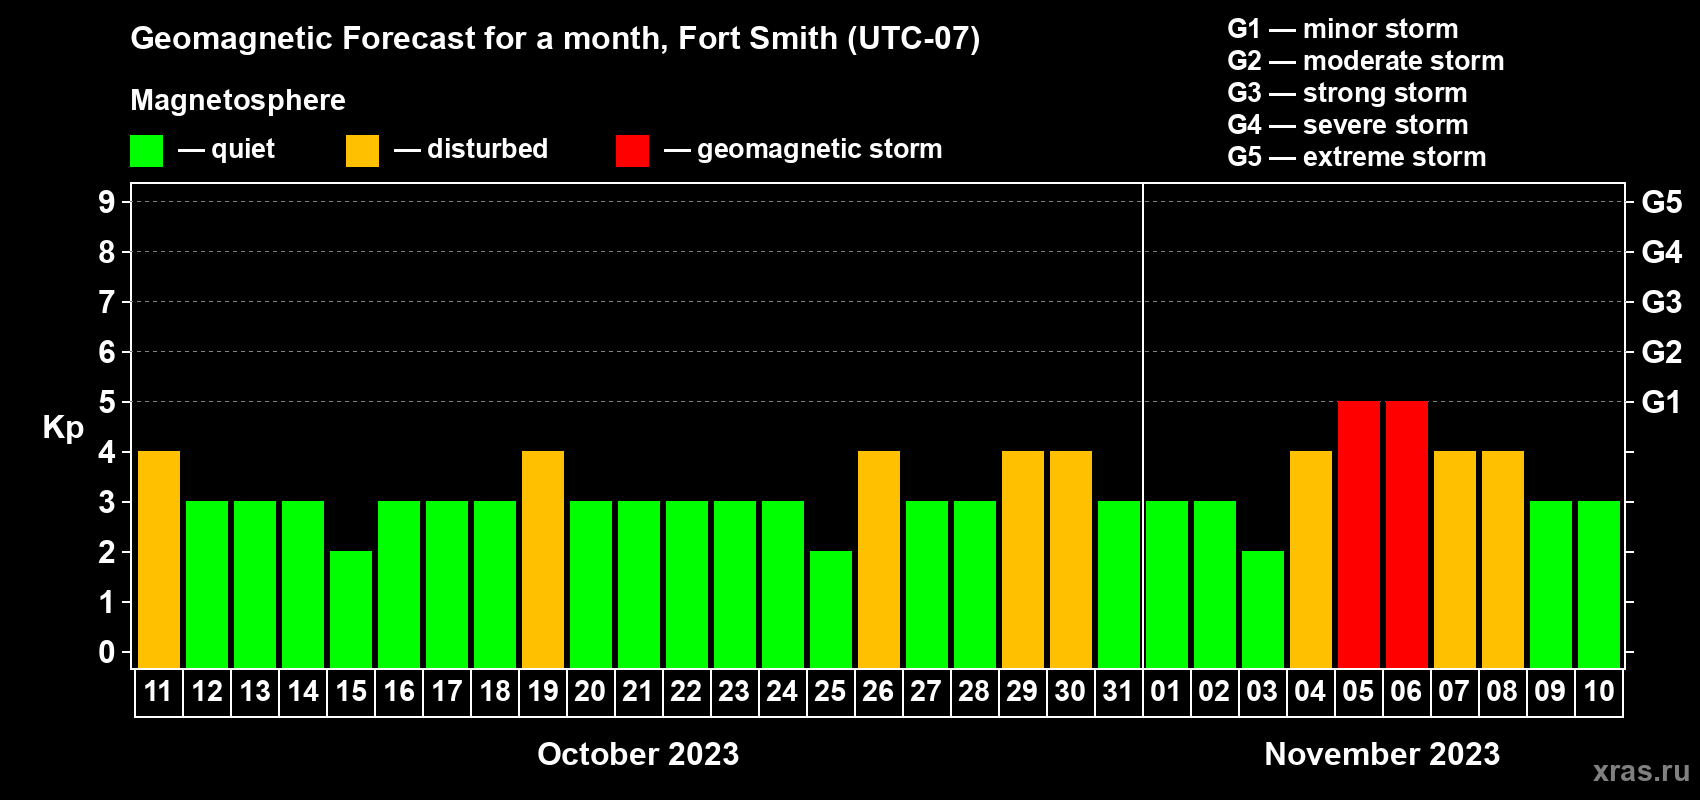Click date label '19' on the axis
1700x800 pixels.
[543, 691]
